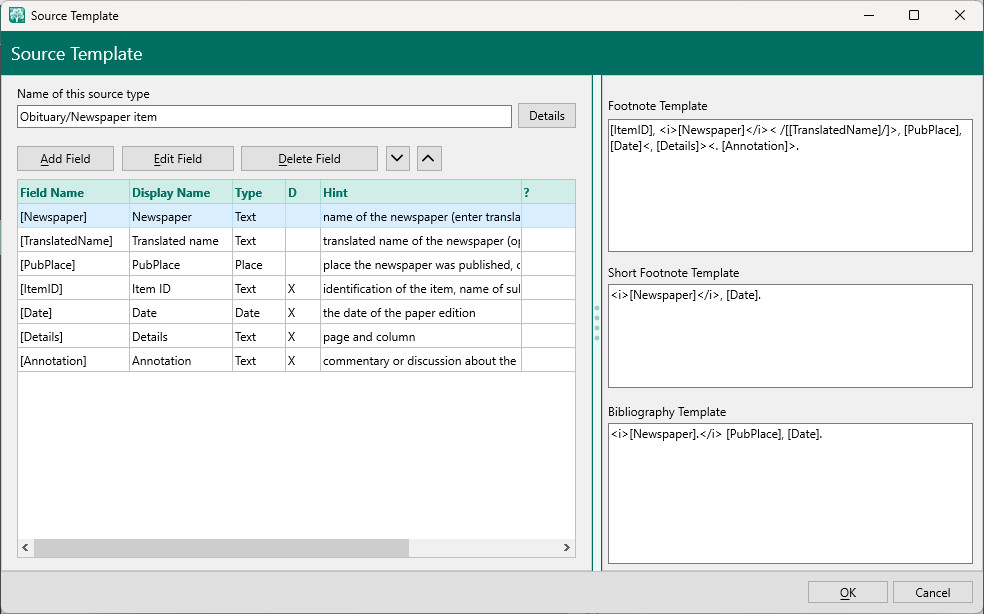Cancel the Source Template dialog
The image size is (984, 614).
tap(932, 592)
